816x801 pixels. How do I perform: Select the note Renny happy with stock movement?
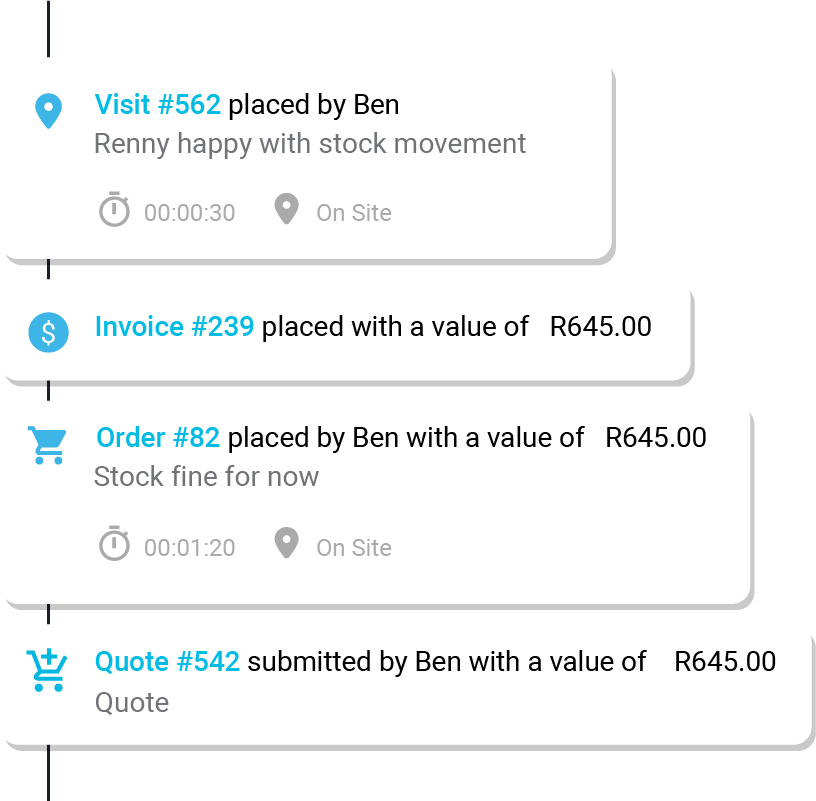click(x=310, y=143)
